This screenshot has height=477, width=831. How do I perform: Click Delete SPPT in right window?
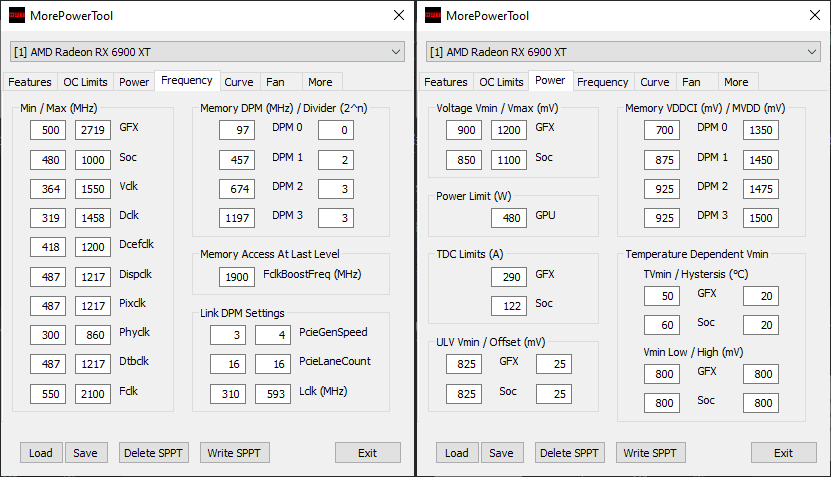pyautogui.click(x=569, y=453)
